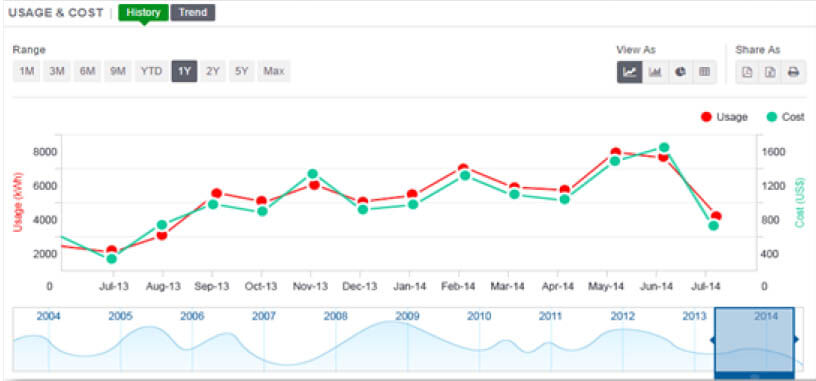Click the Oct-13 green Cost data point

[x=262, y=211]
